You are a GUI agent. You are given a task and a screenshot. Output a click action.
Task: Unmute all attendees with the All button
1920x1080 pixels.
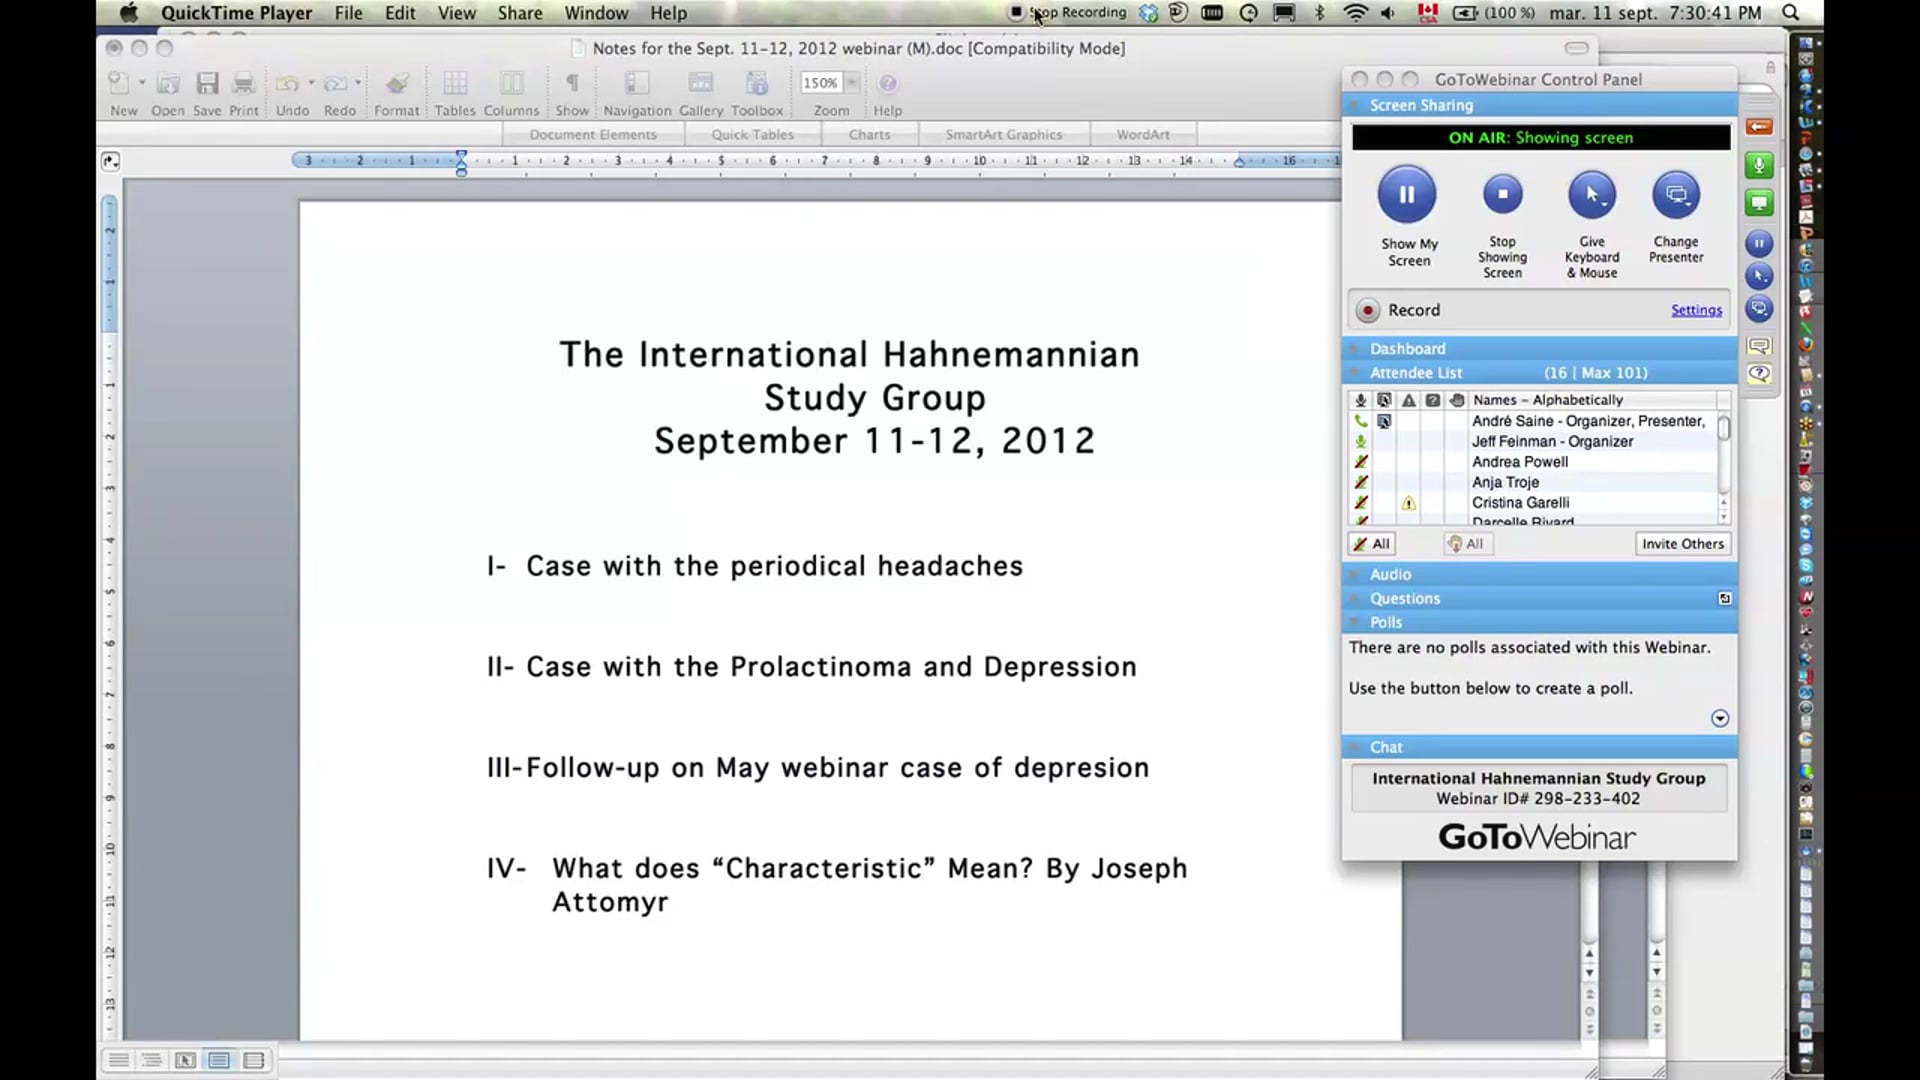1371,543
